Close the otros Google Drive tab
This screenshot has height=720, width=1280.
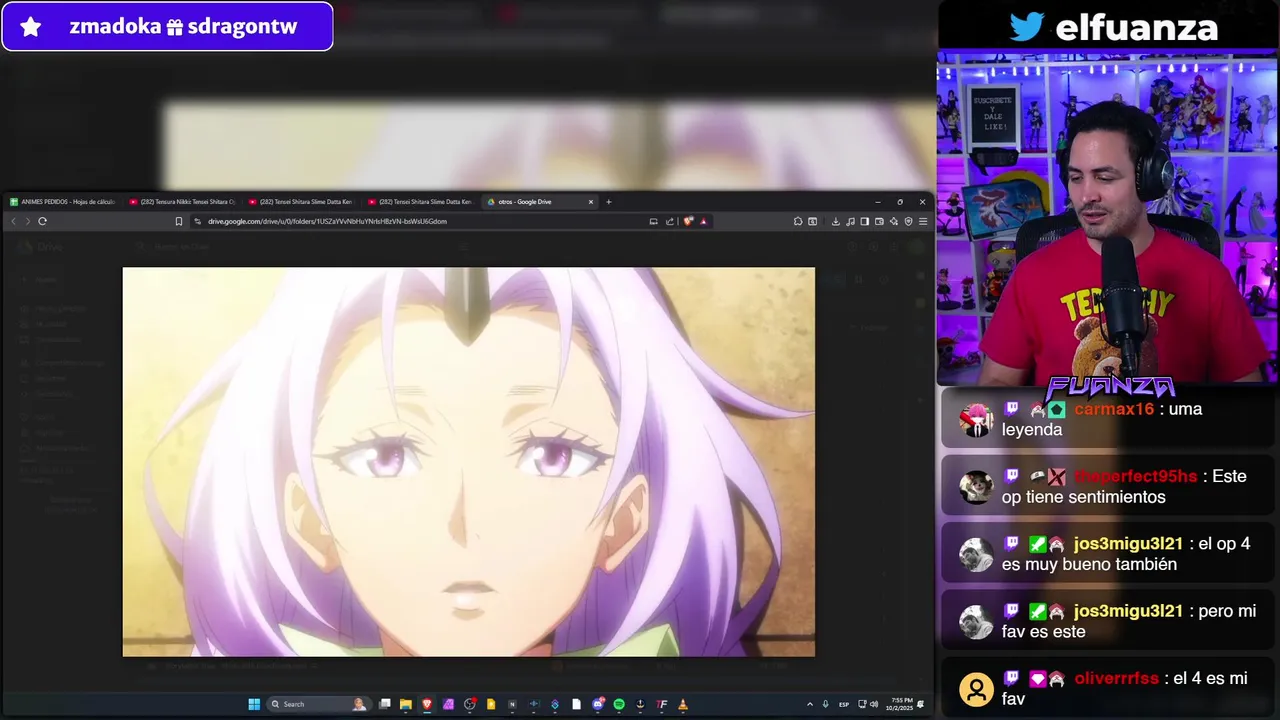tap(591, 202)
